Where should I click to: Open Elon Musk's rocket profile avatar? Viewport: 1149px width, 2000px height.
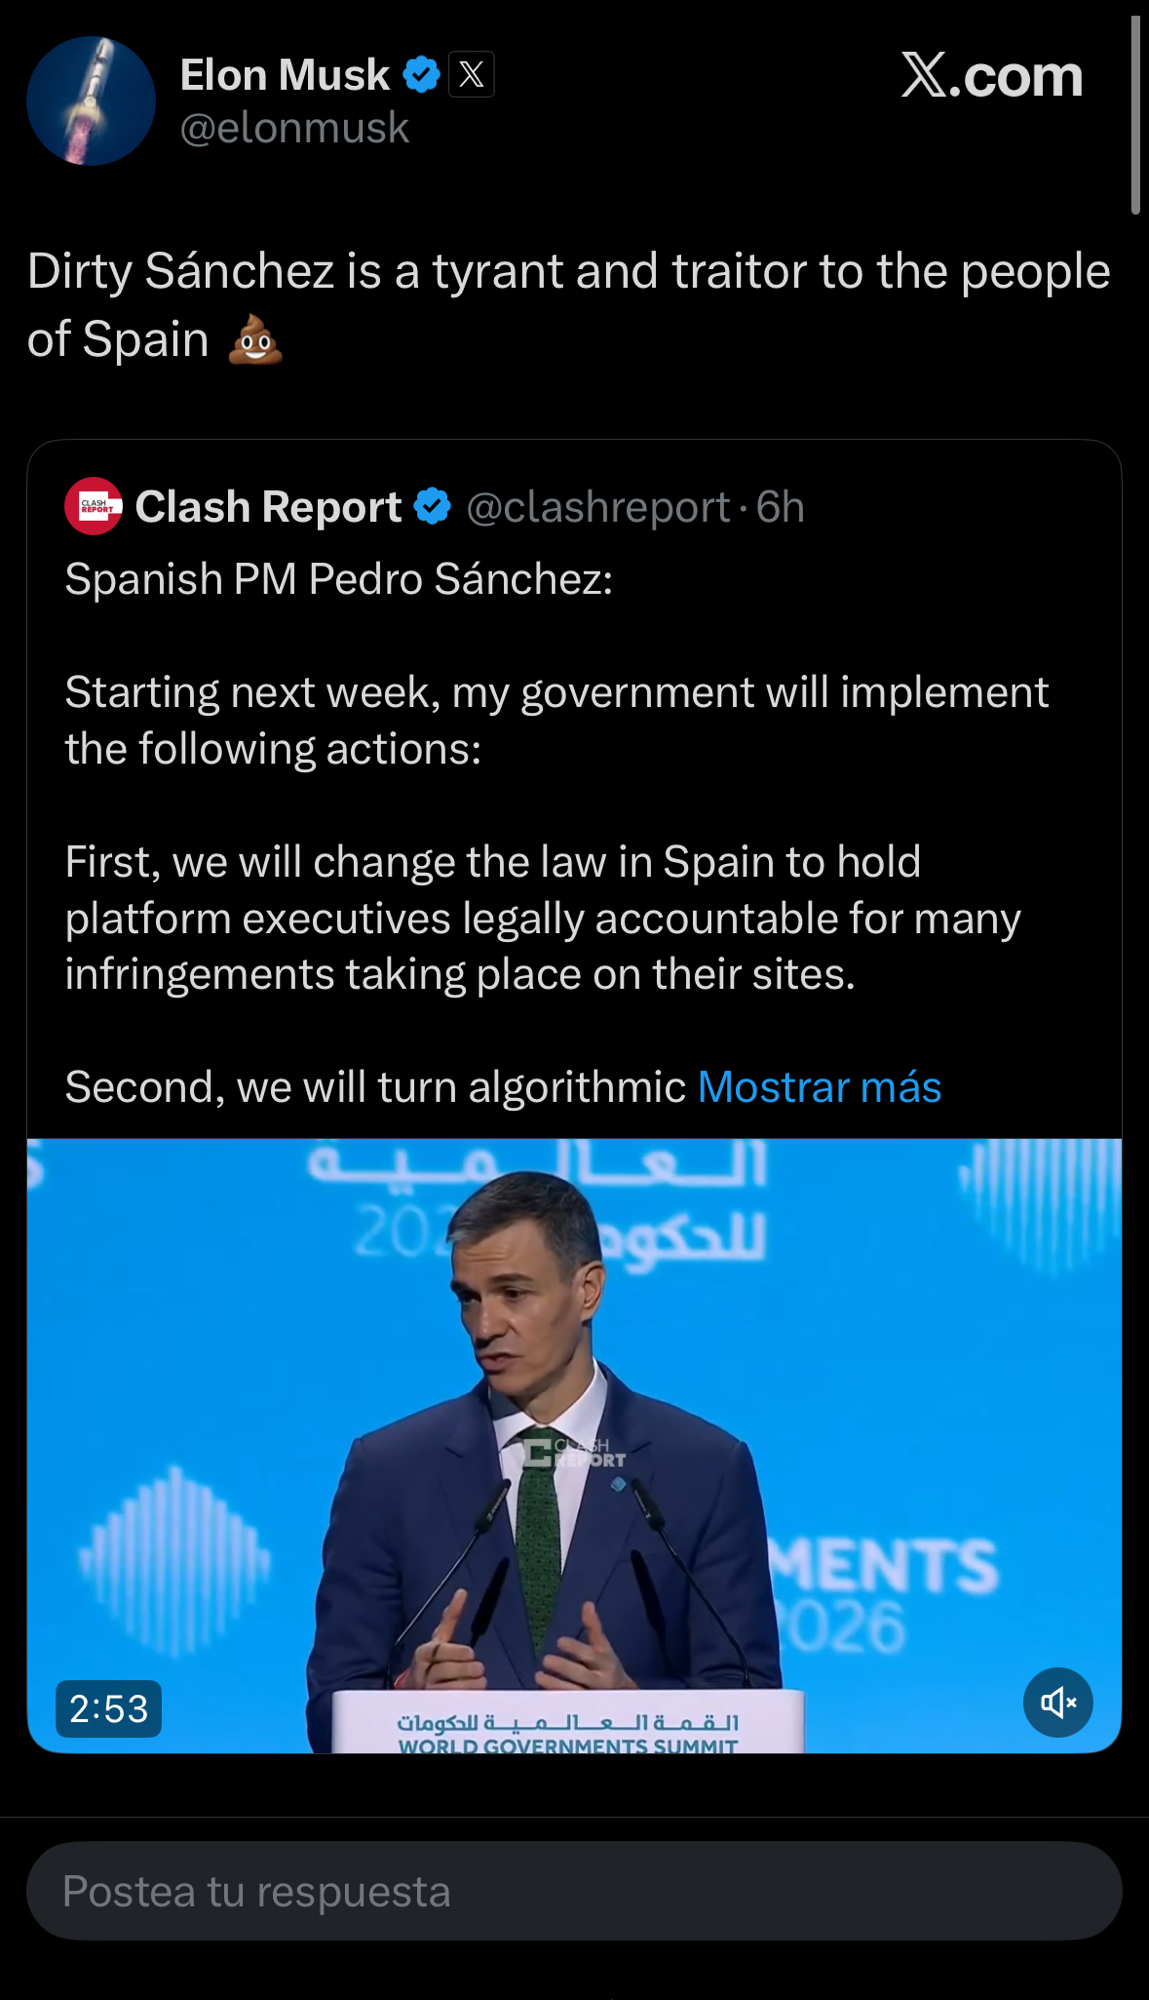(91, 101)
